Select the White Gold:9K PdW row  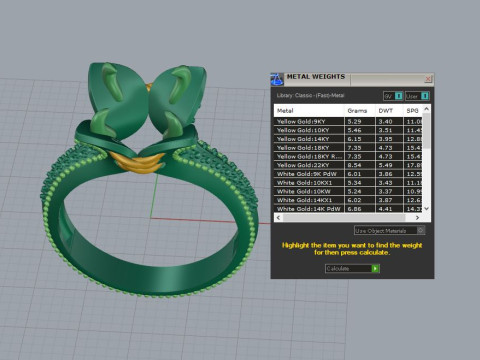tap(348, 174)
